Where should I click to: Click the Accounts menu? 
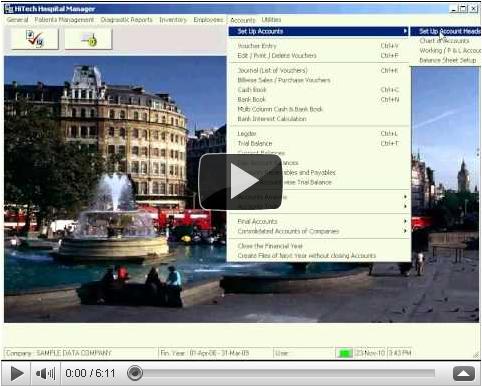pyautogui.click(x=243, y=20)
